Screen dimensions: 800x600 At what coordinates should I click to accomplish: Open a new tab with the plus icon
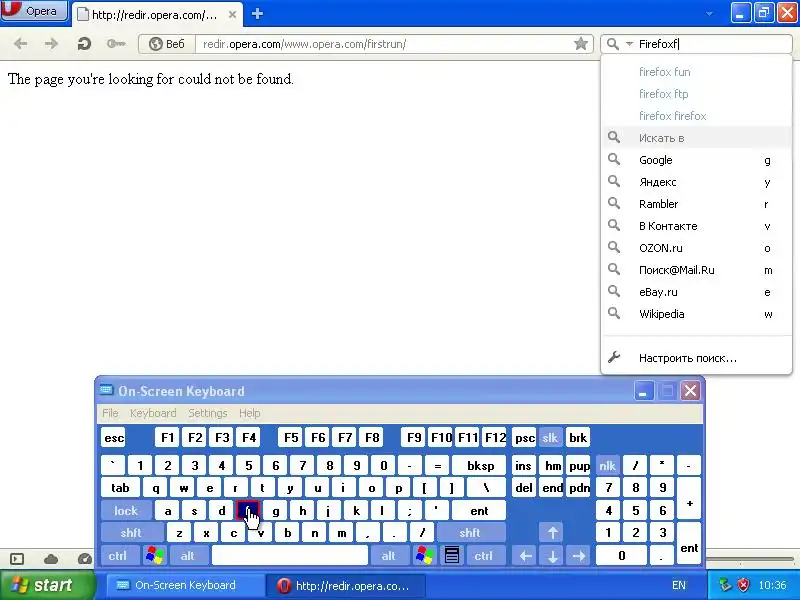(258, 14)
